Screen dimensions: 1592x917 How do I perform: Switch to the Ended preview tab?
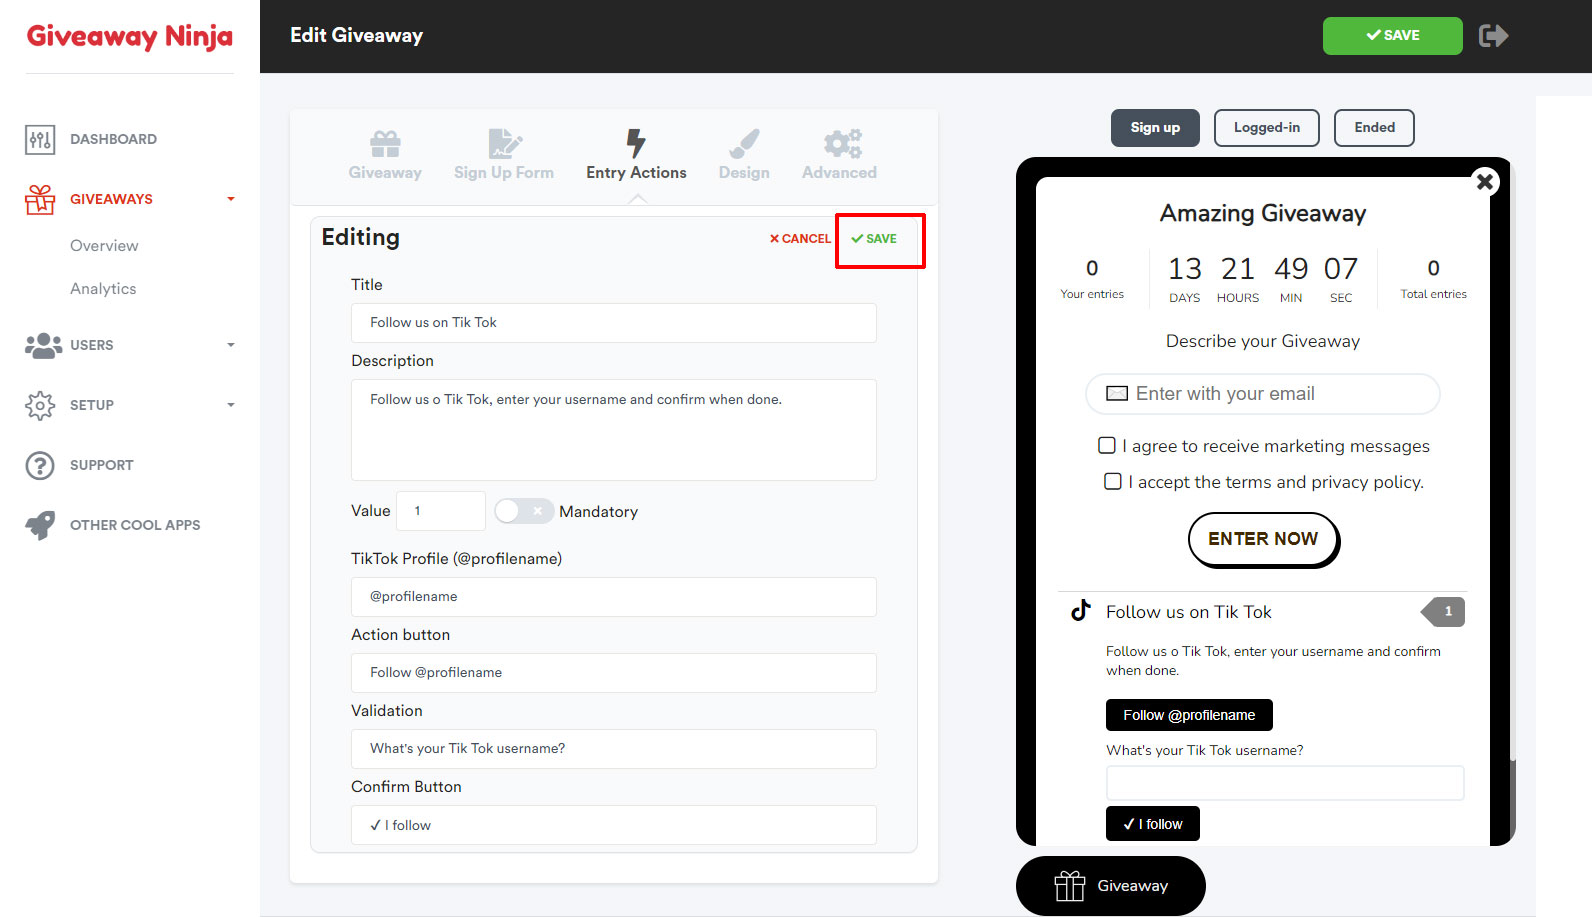coord(1374,128)
